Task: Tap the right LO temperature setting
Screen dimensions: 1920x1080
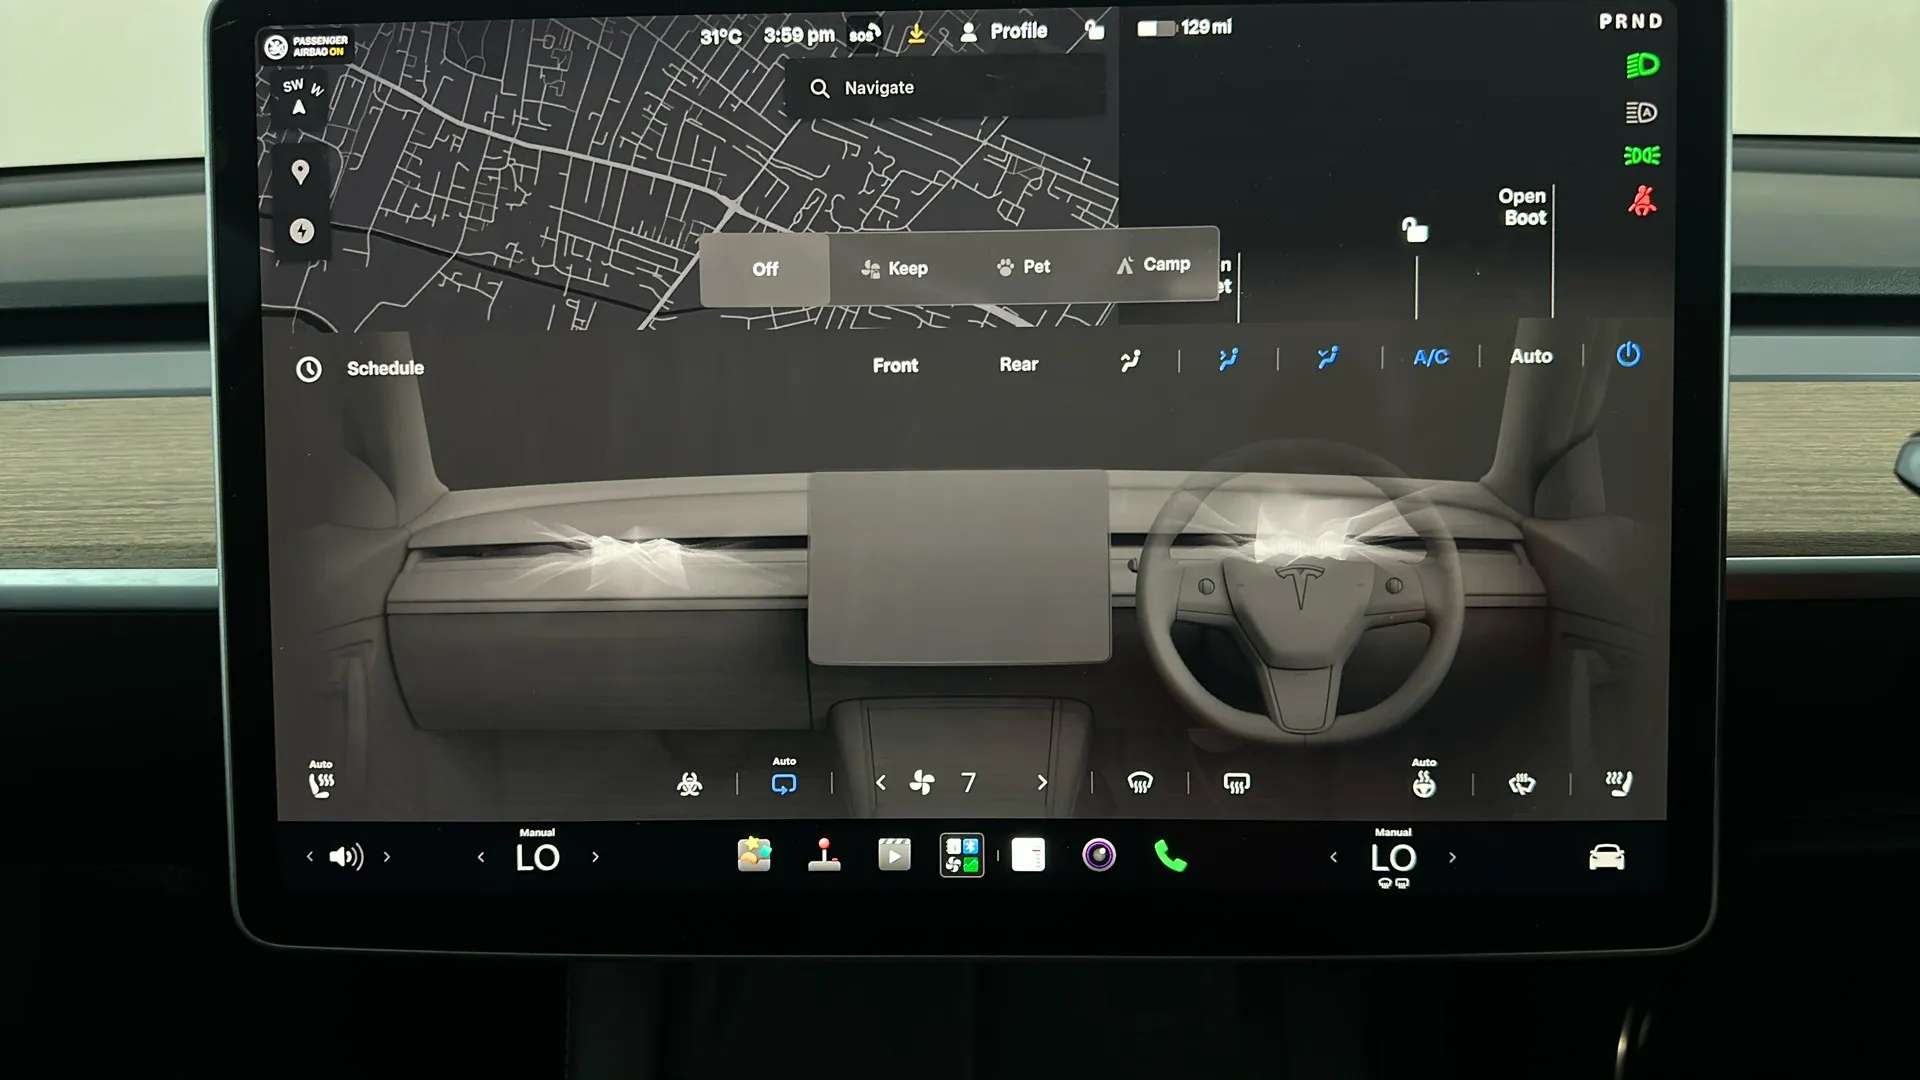Action: (x=1393, y=856)
